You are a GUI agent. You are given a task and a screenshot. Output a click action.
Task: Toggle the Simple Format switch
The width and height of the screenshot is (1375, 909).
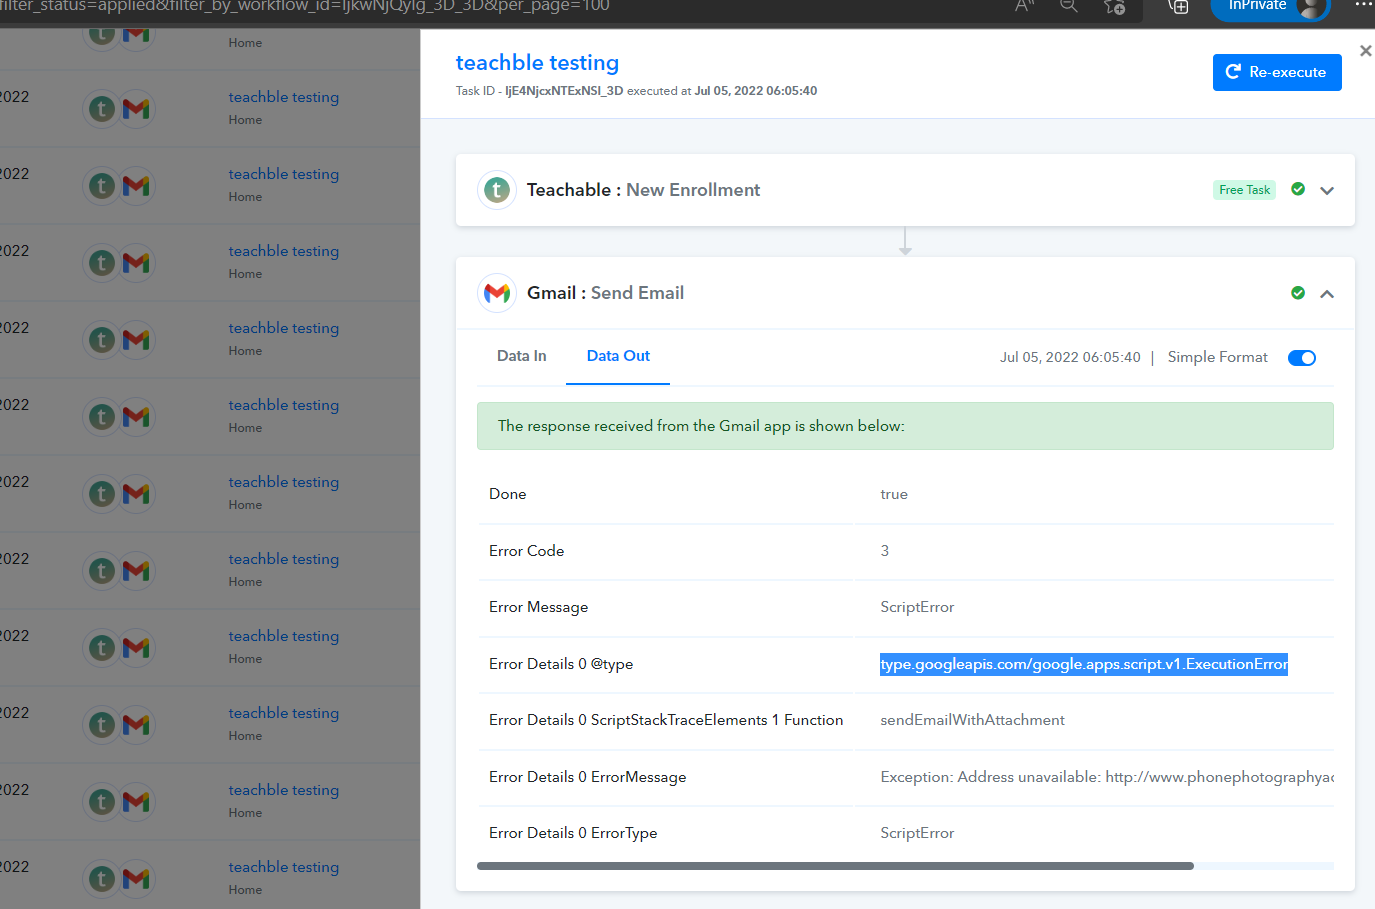click(1302, 358)
